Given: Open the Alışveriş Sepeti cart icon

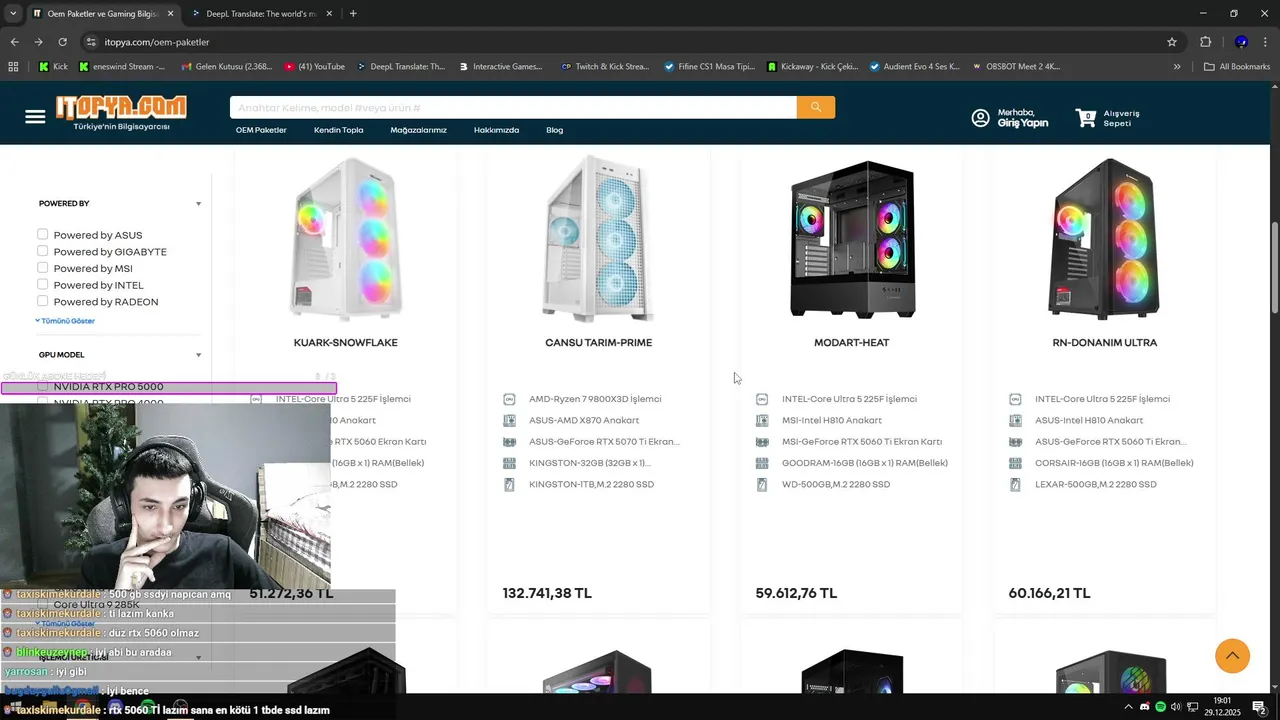Looking at the screenshot, I should click(x=1086, y=118).
